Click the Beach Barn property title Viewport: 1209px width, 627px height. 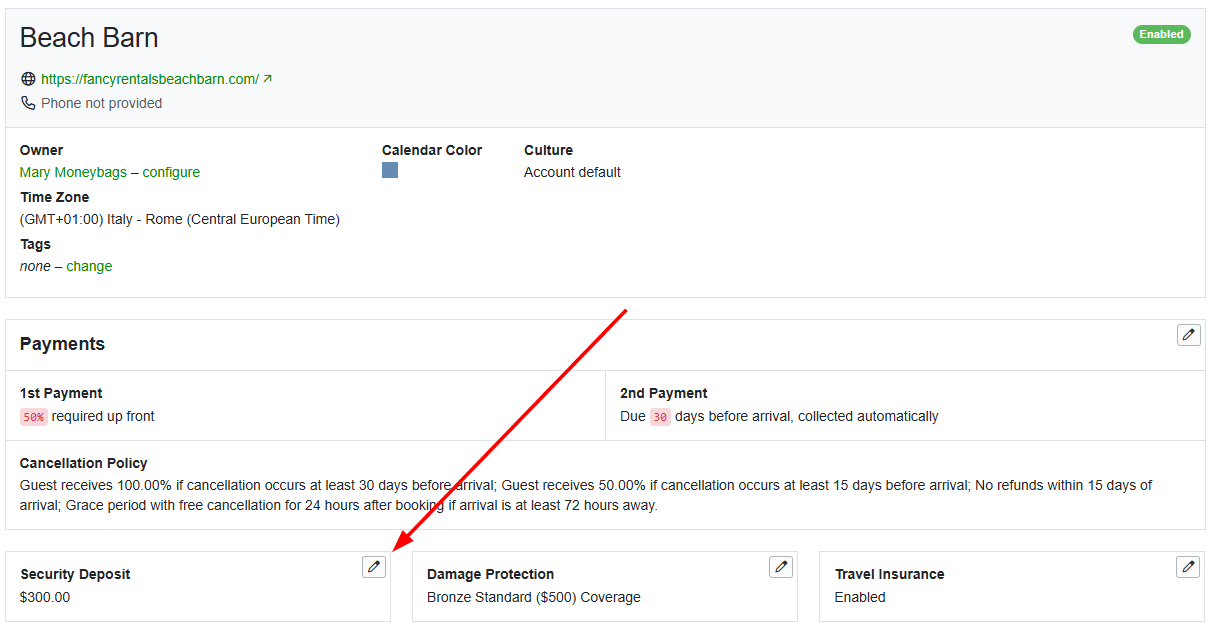[89, 37]
